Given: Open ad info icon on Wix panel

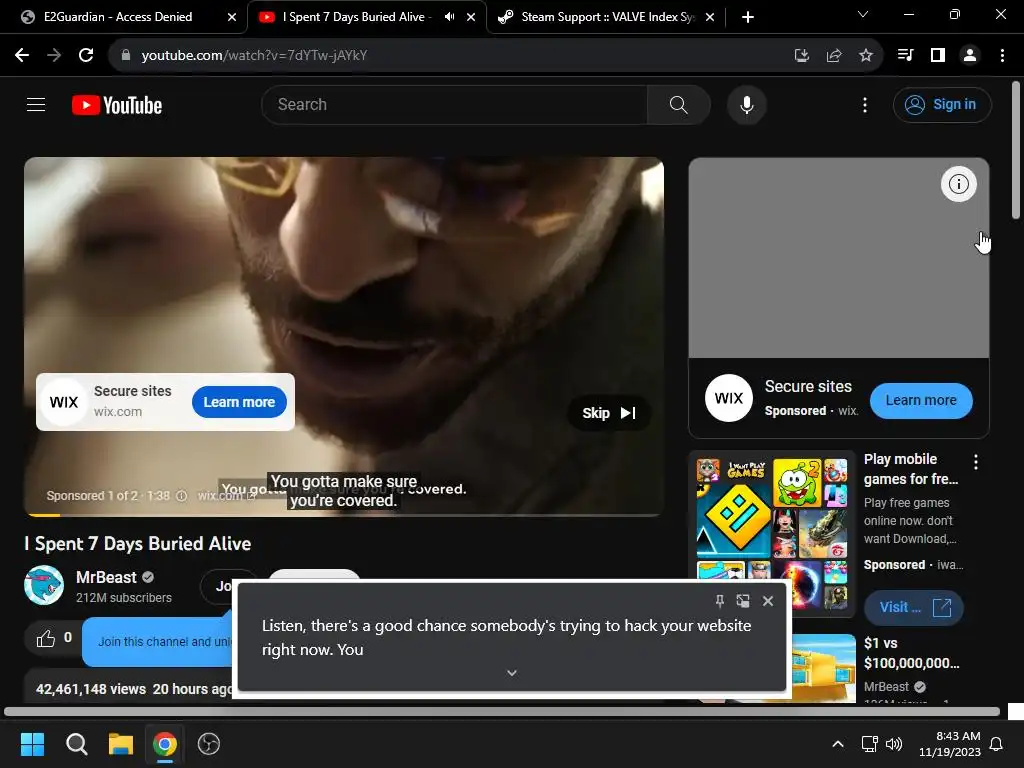Looking at the screenshot, I should [959, 184].
